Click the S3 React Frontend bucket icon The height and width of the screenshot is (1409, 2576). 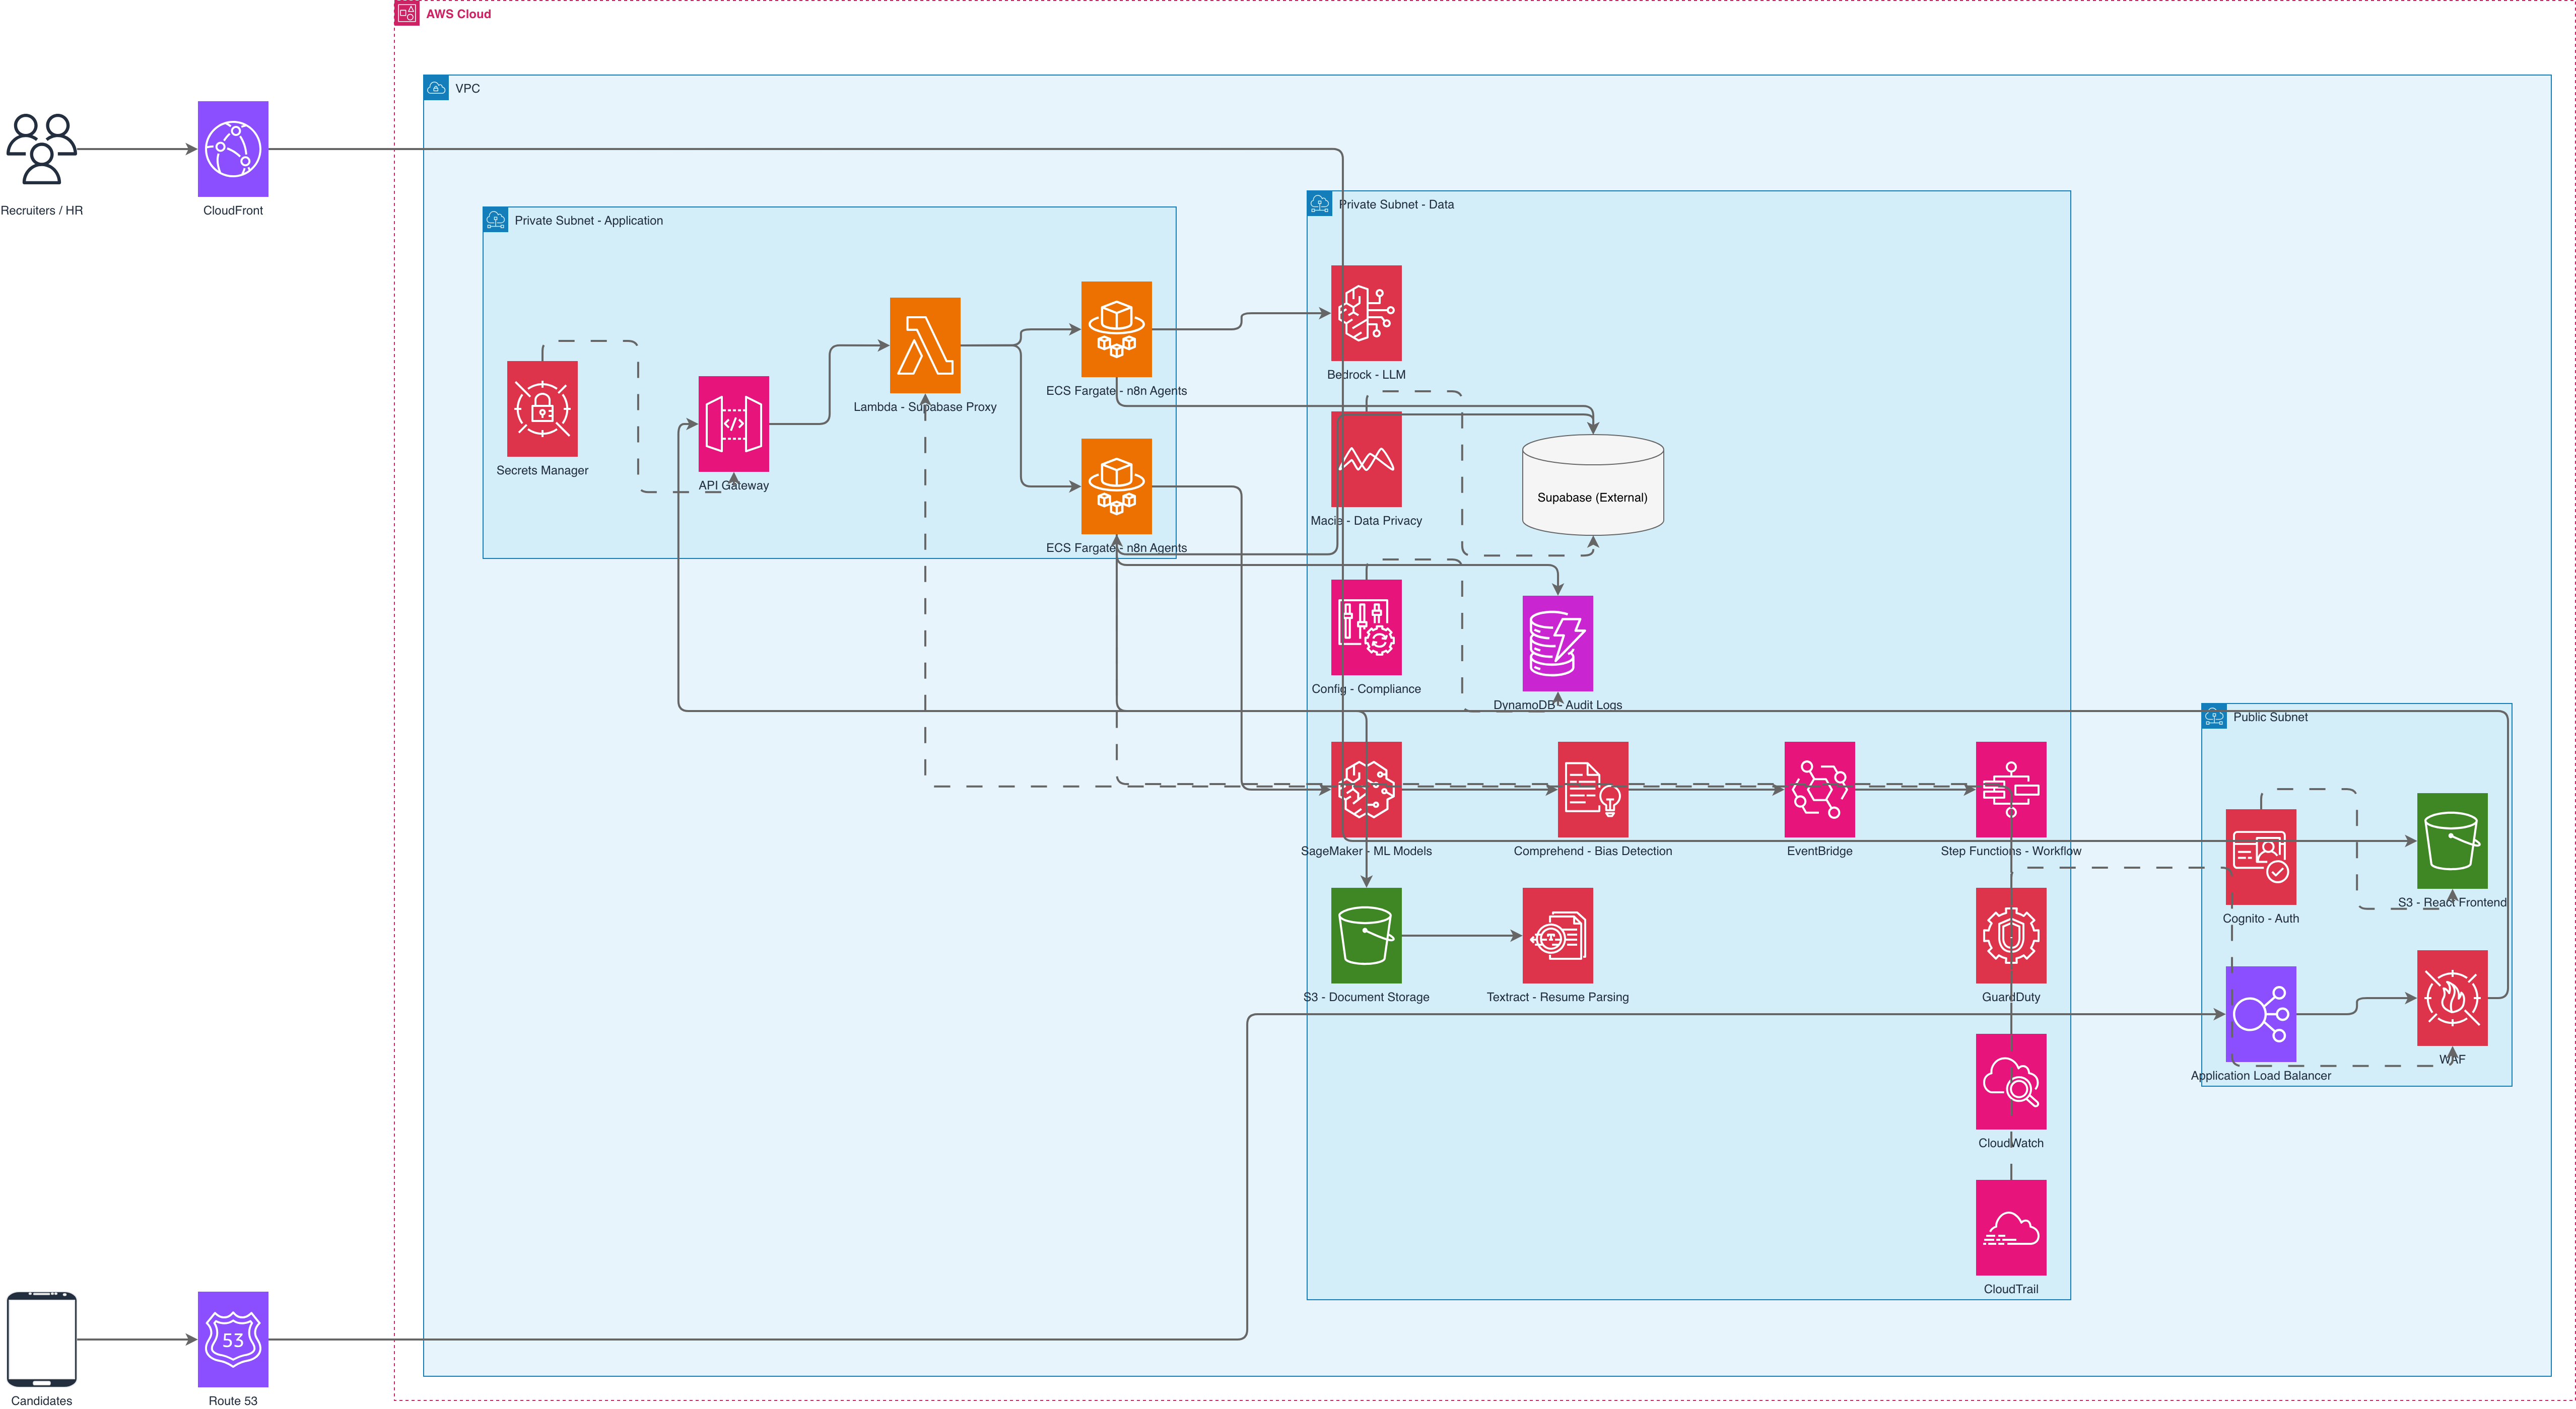click(2452, 841)
